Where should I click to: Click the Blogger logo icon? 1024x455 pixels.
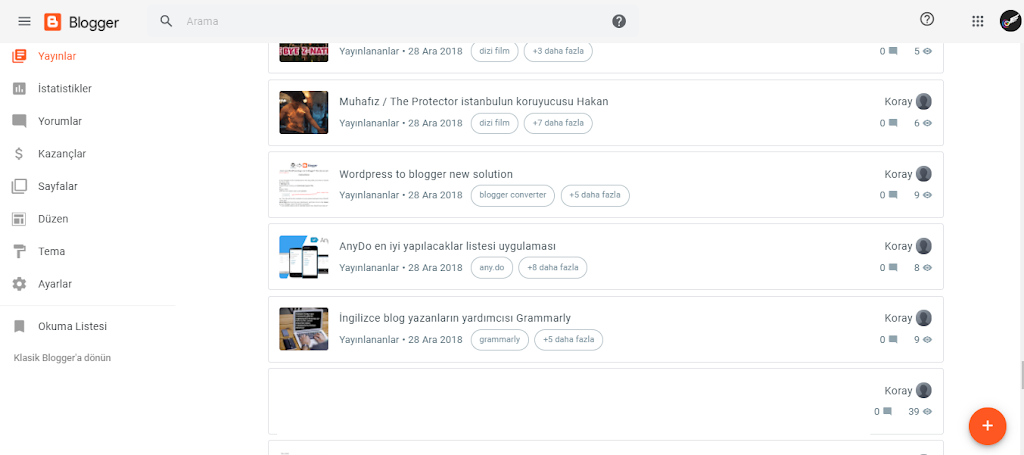[53, 22]
